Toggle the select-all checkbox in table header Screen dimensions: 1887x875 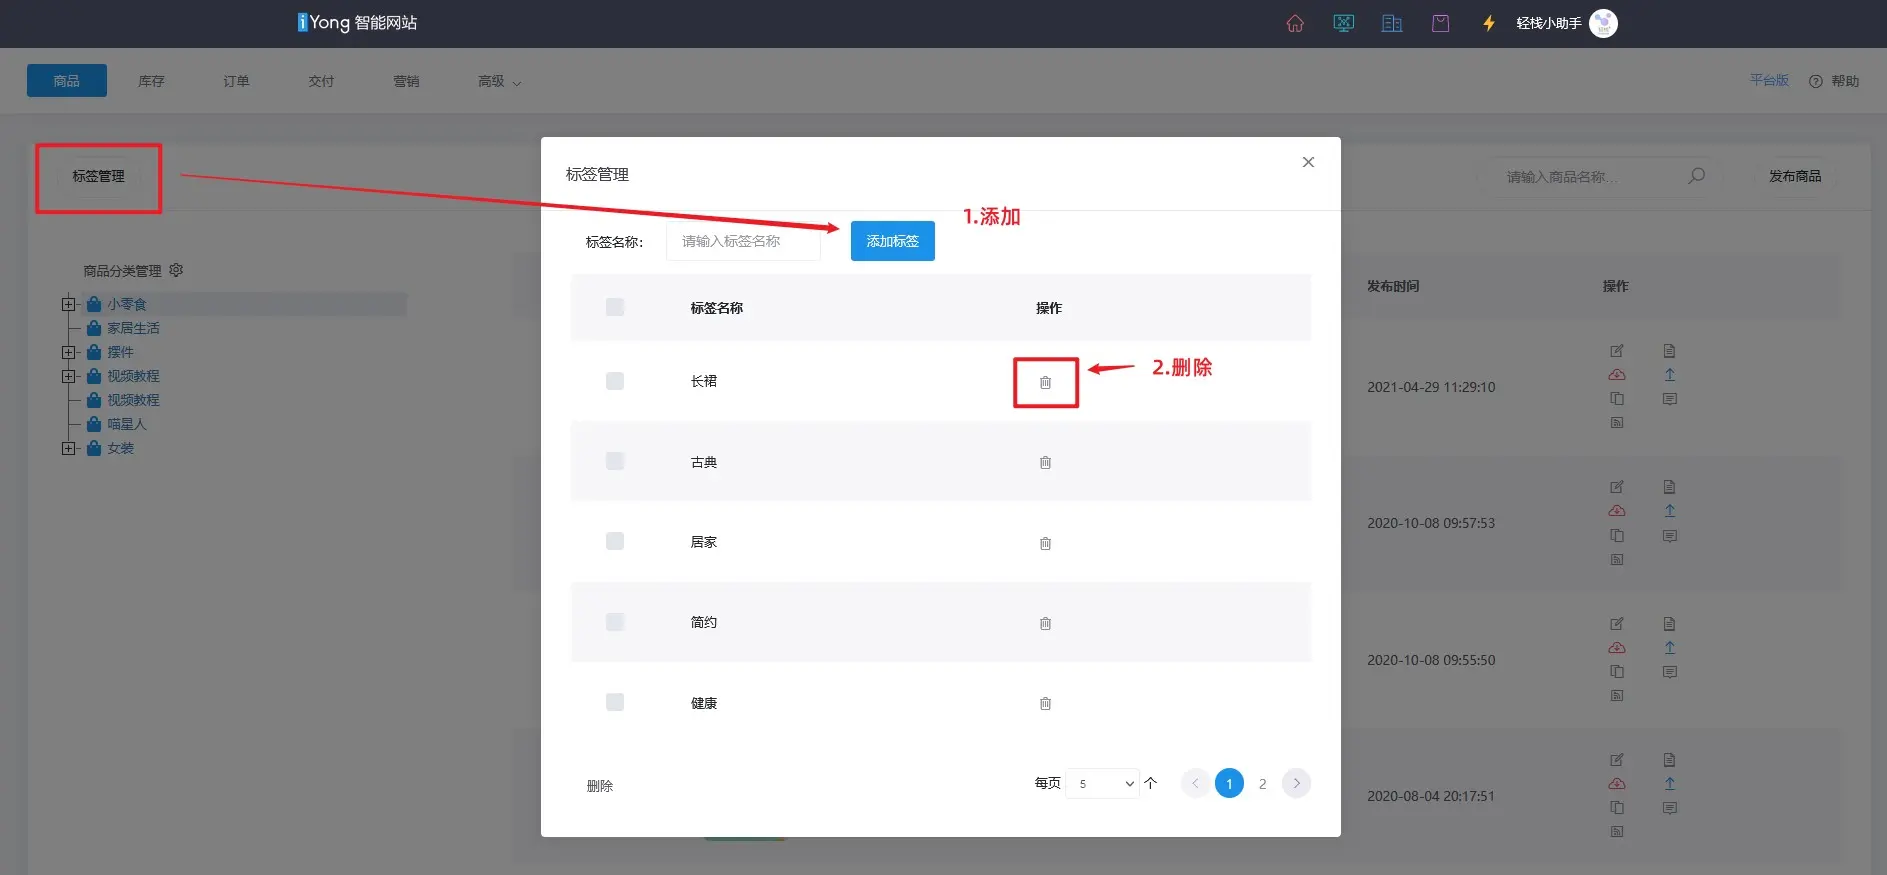(x=615, y=307)
